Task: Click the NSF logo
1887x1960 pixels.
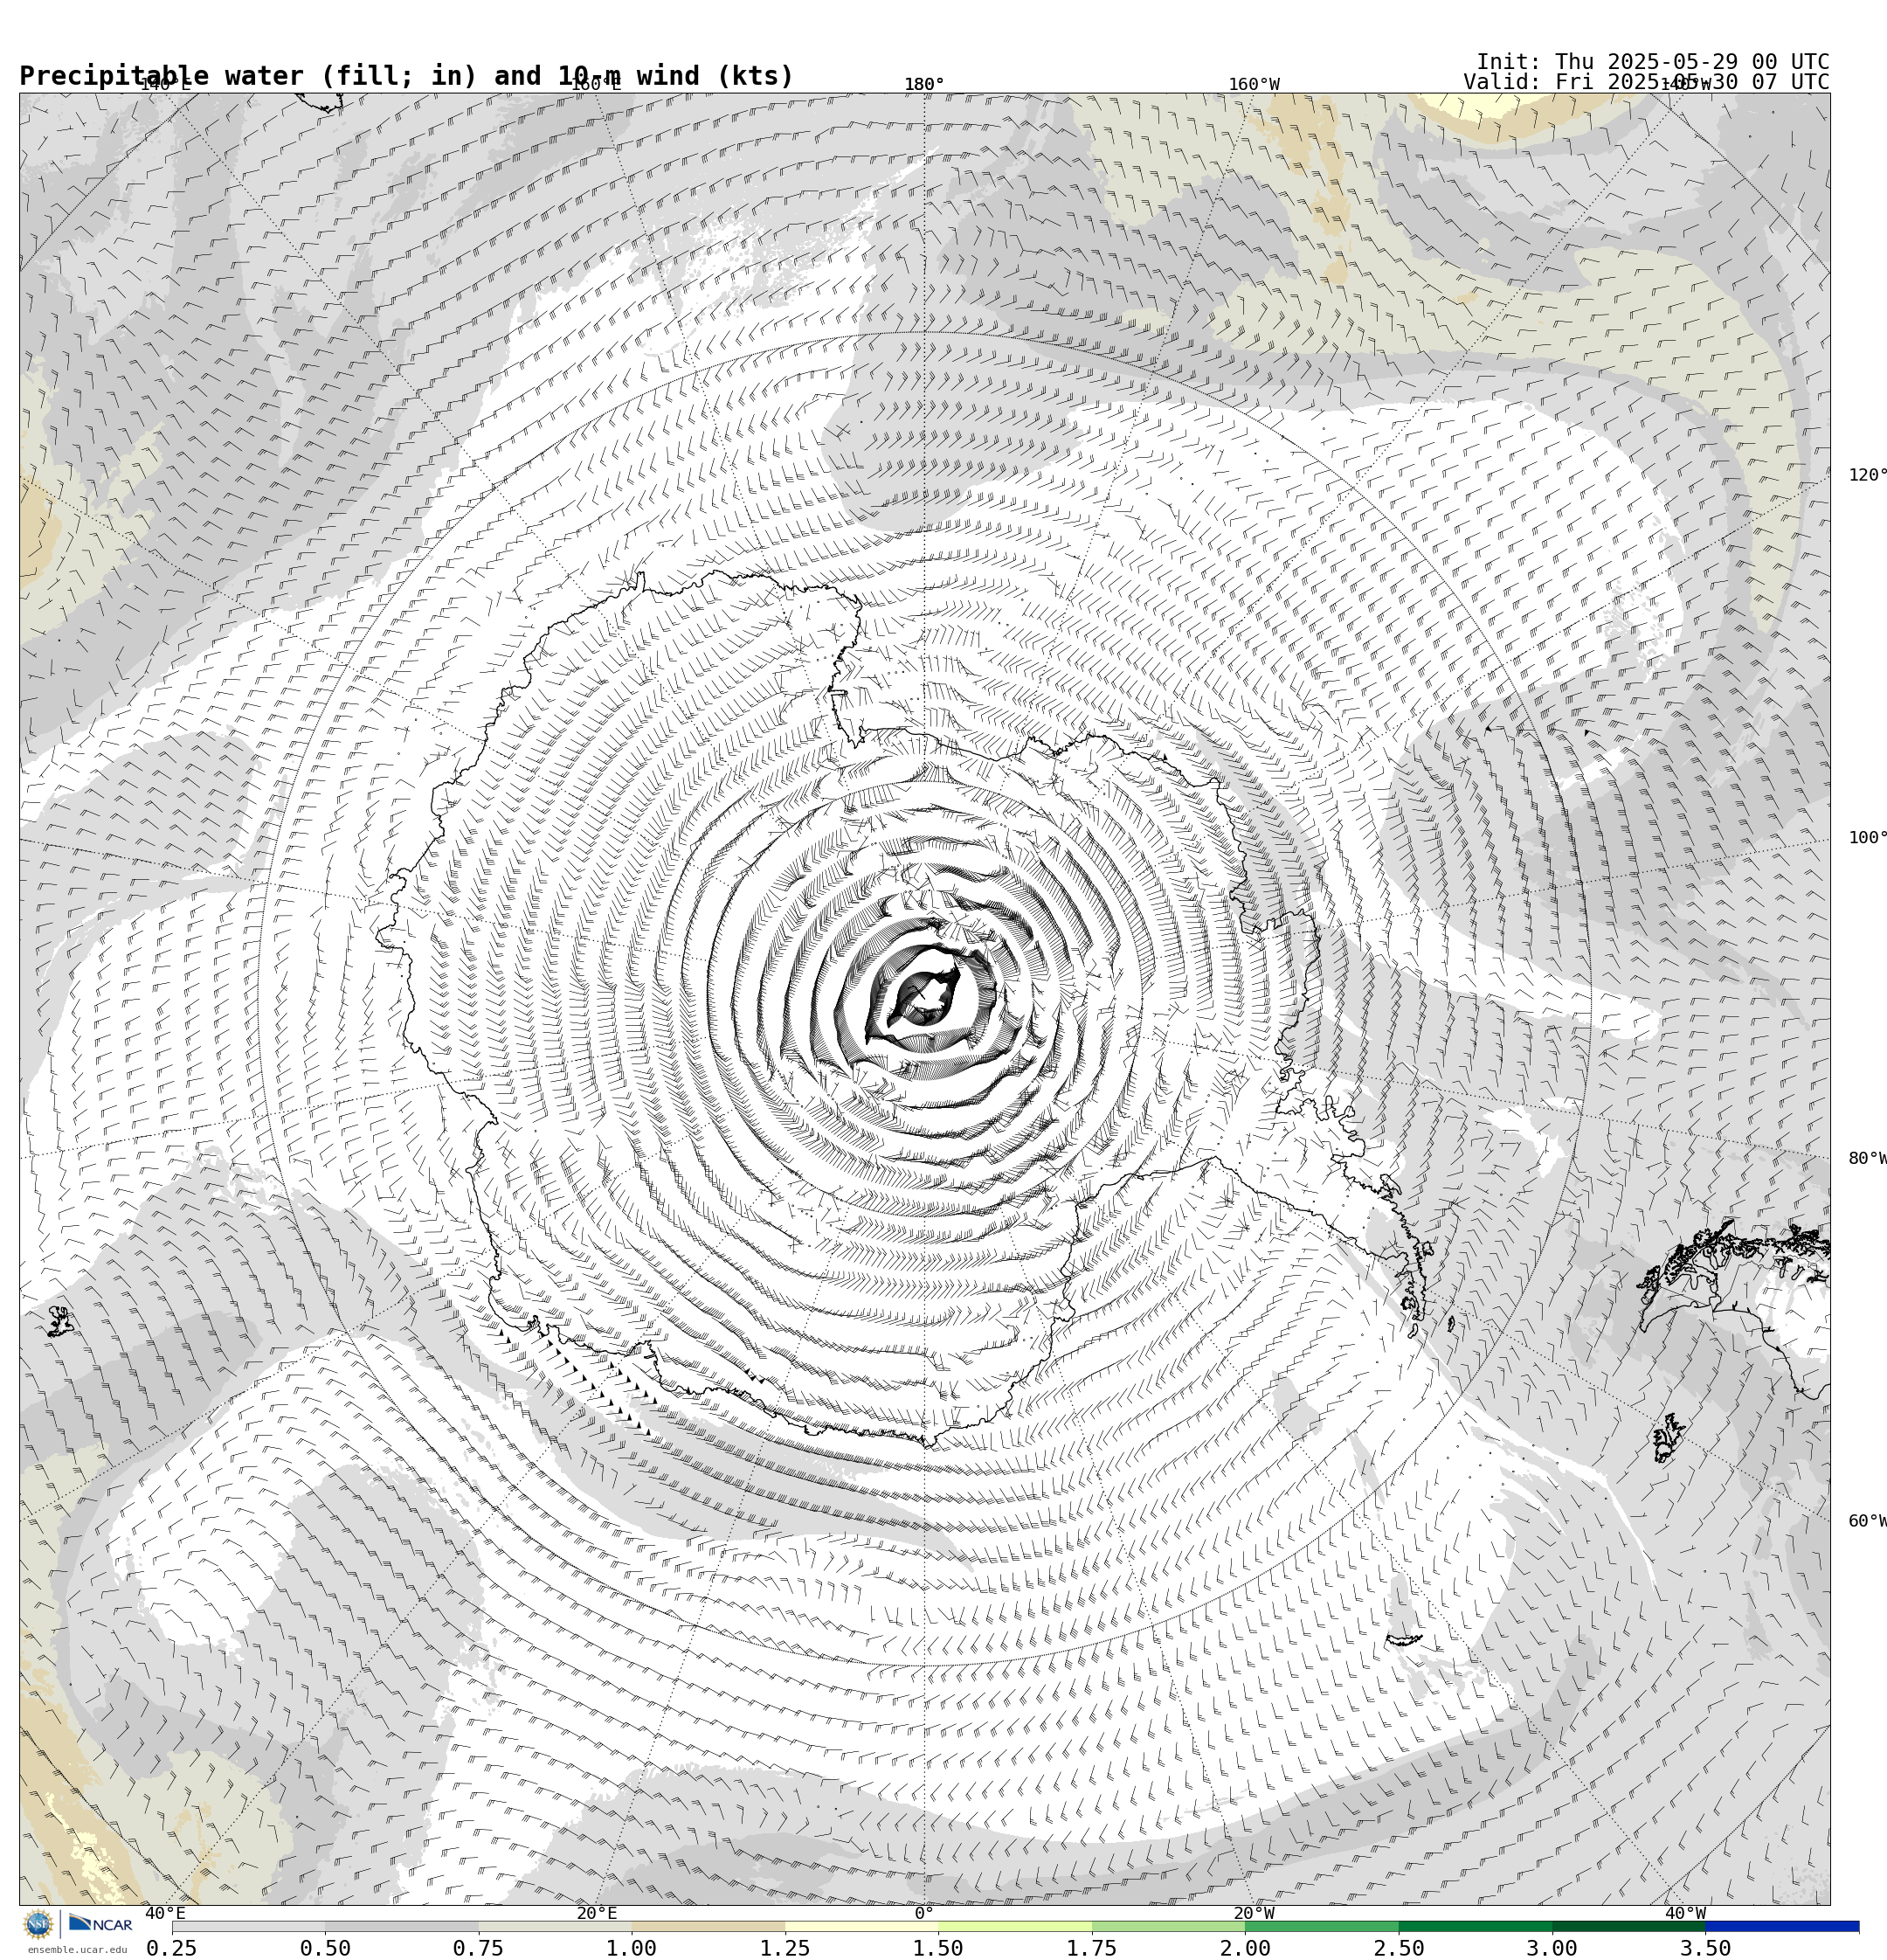Action: 38,1924
